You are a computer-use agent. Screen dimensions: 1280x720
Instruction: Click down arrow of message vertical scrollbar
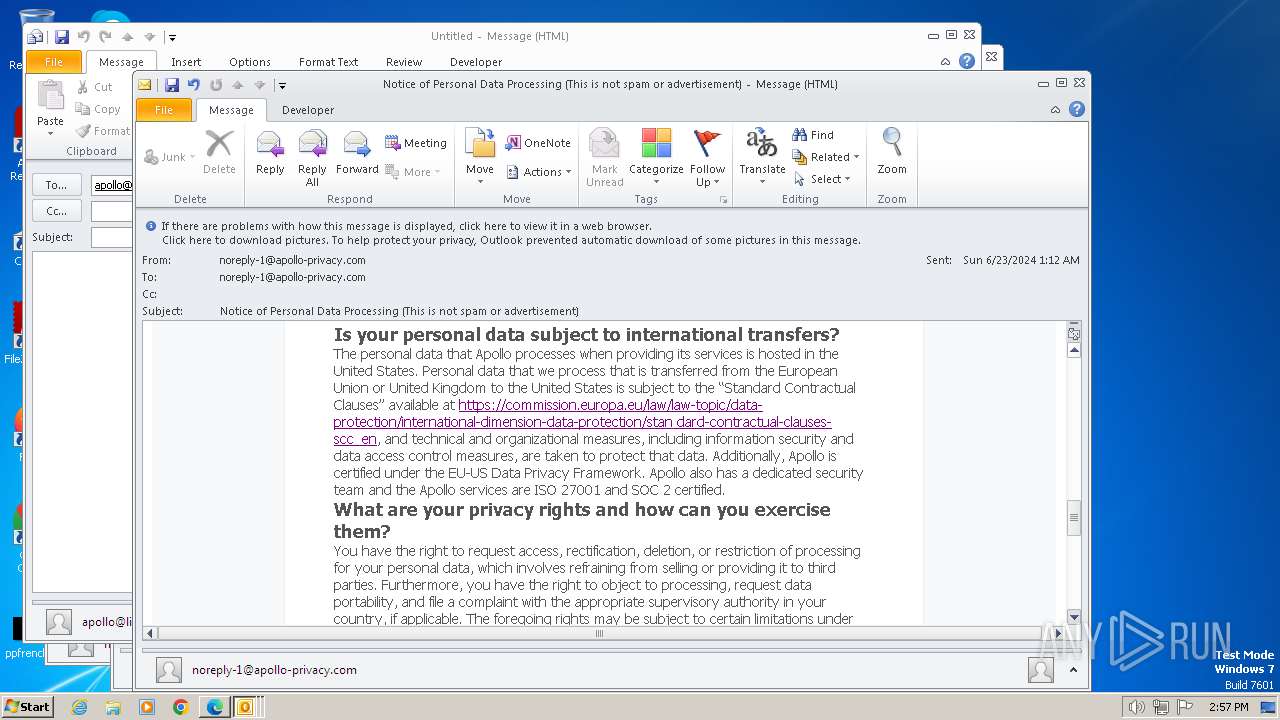[1074, 617]
